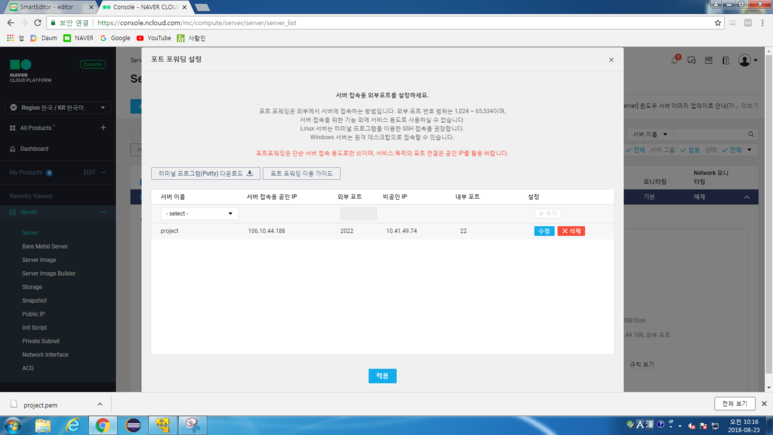Collapse the selected server row chevron
Viewport: 773px width, 435px height.
pyautogui.click(x=747, y=197)
